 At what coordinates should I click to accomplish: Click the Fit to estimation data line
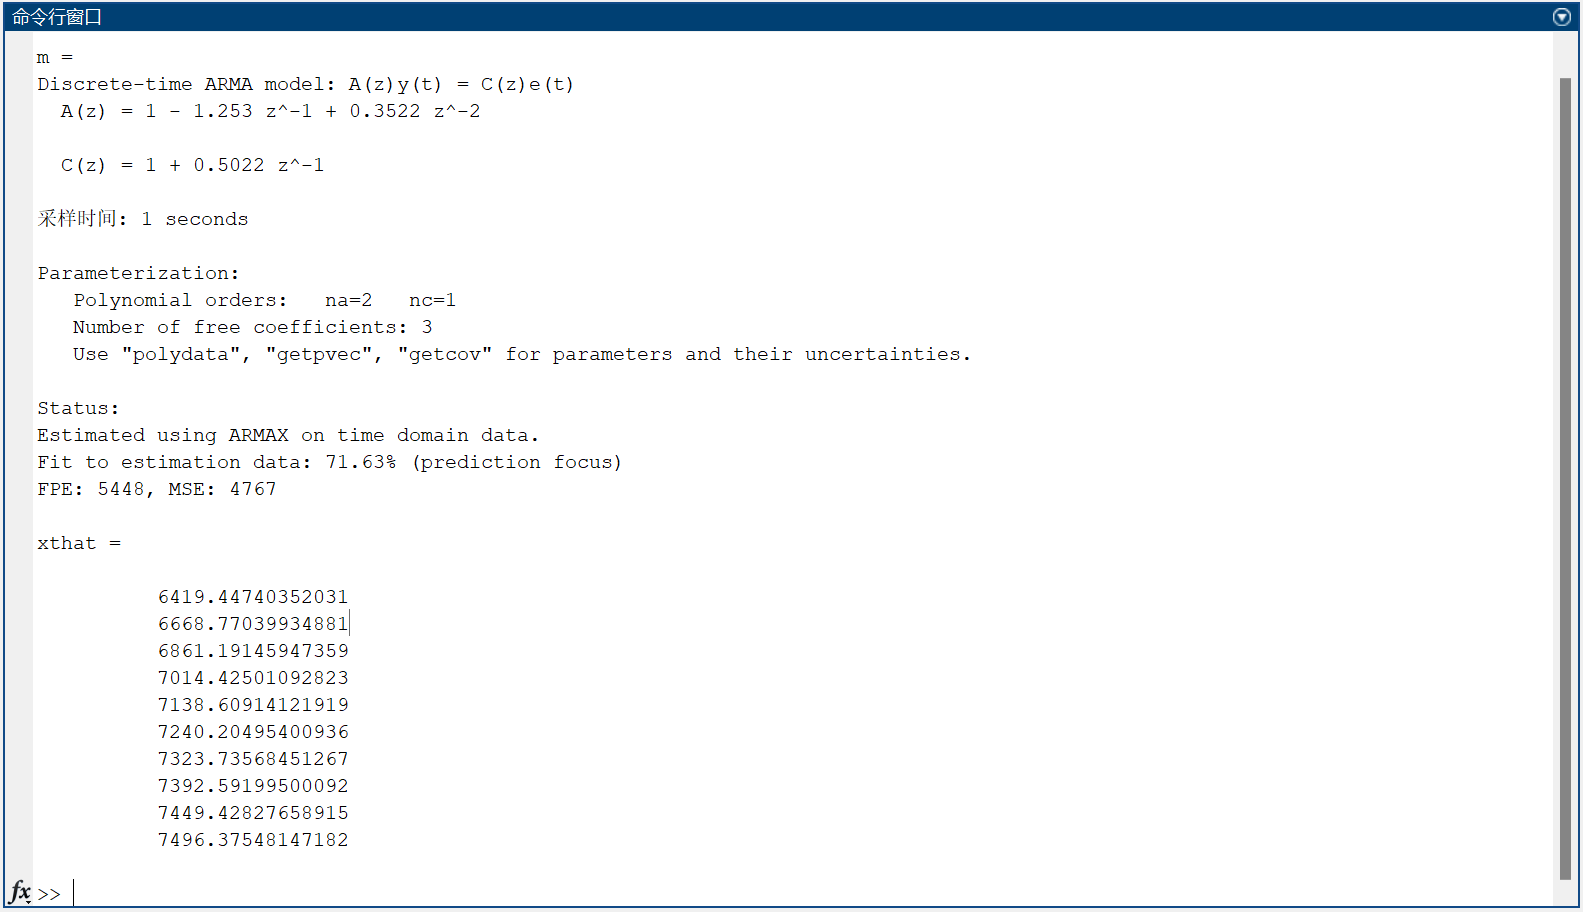pos(329,462)
